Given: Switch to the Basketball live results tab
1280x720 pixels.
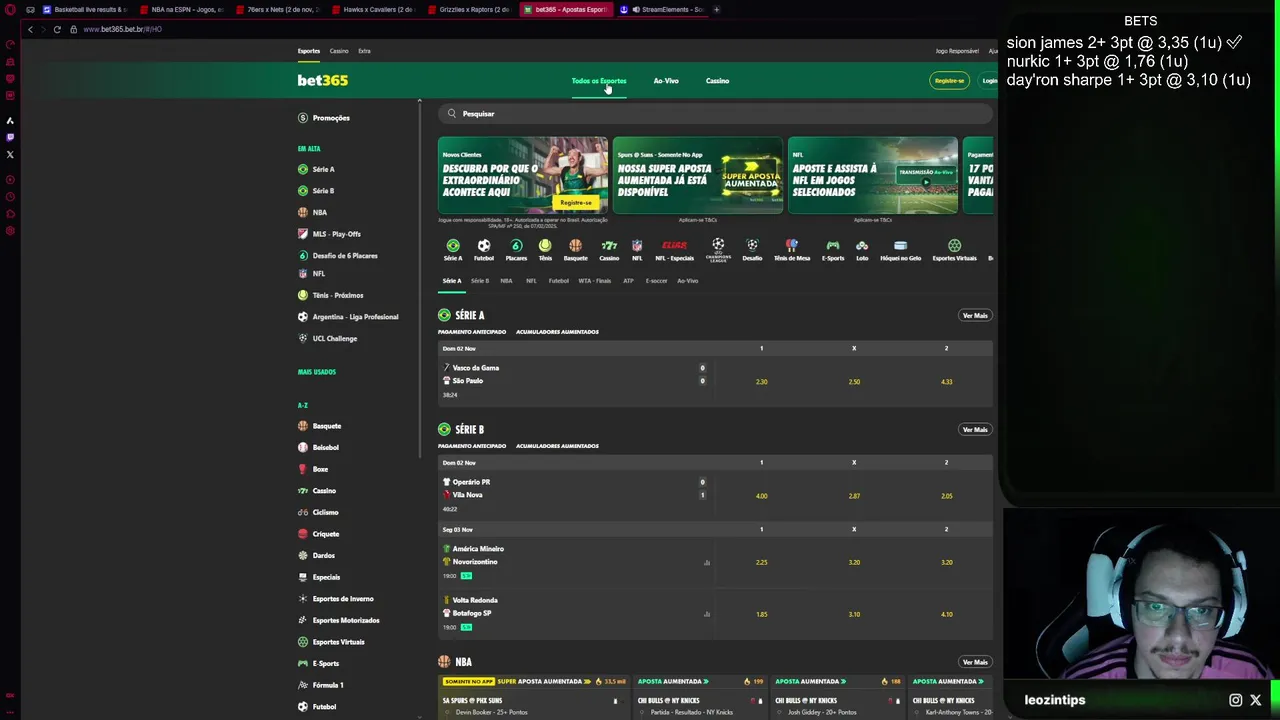Looking at the screenshot, I should tap(84, 9).
